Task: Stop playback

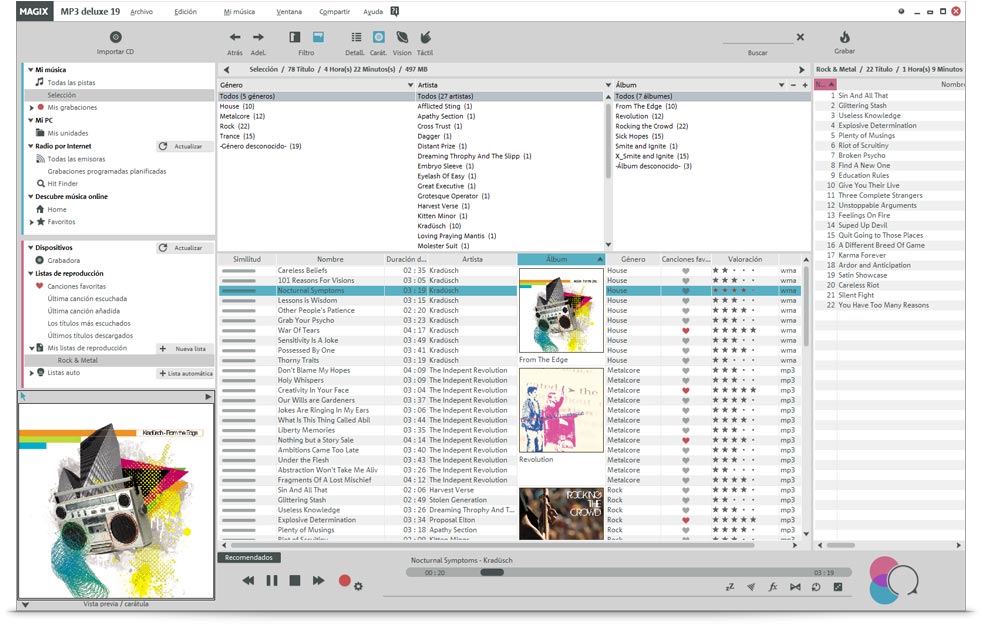Action: [x=294, y=581]
